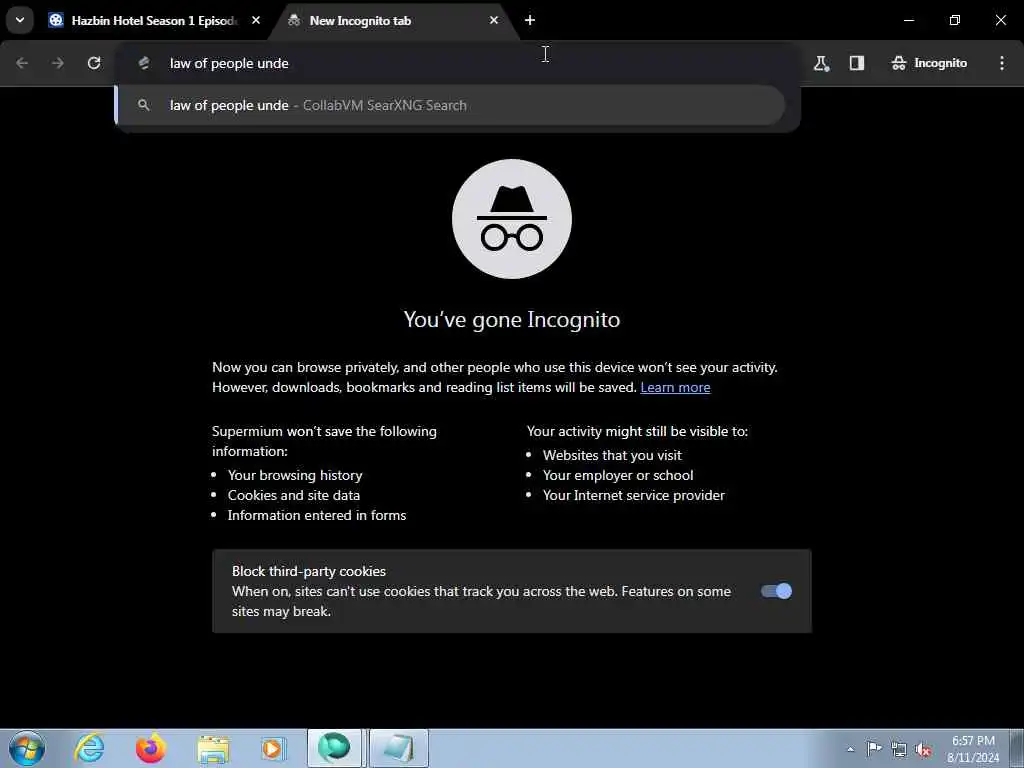The width and height of the screenshot is (1024, 768).
Task: Launch Internet Explorer from the taskbar
Action: click(x=89, y=748)
